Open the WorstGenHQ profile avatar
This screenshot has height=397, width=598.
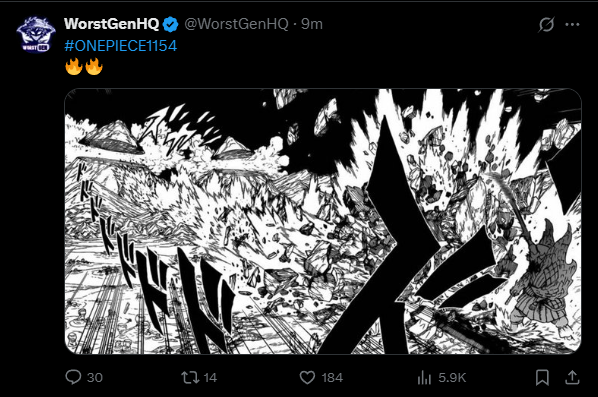35,34
